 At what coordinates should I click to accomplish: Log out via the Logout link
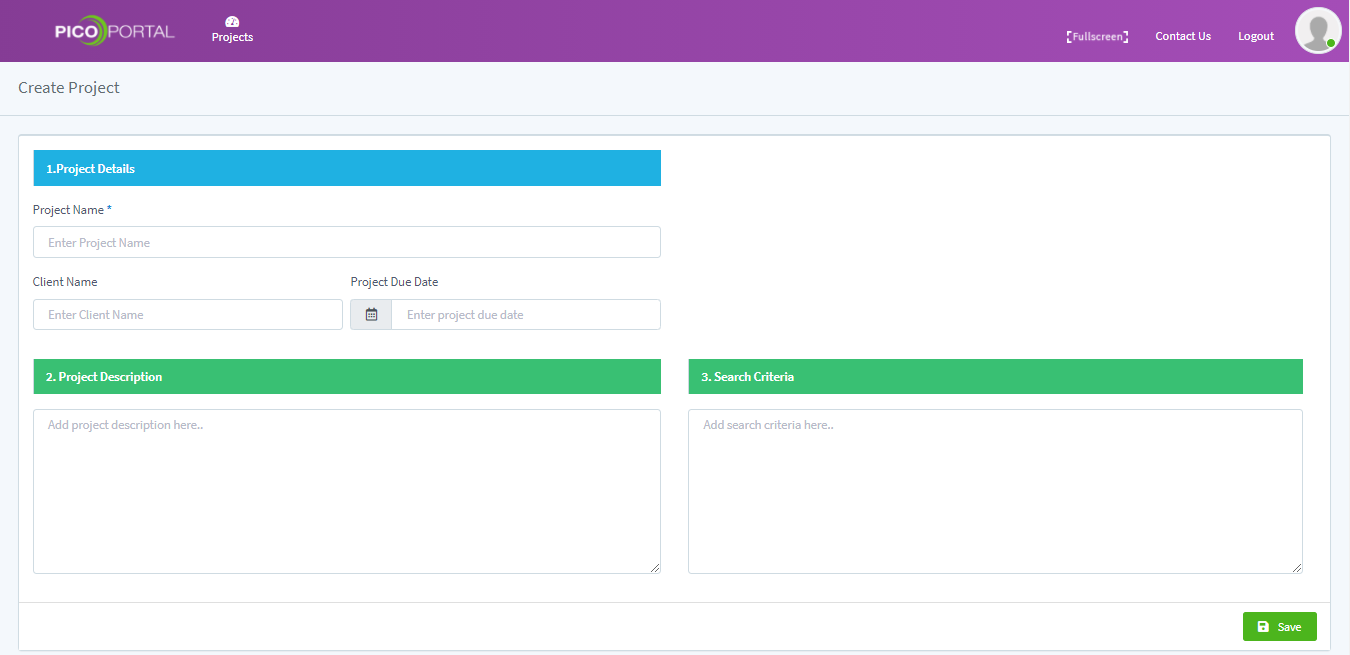point(1256,36)
